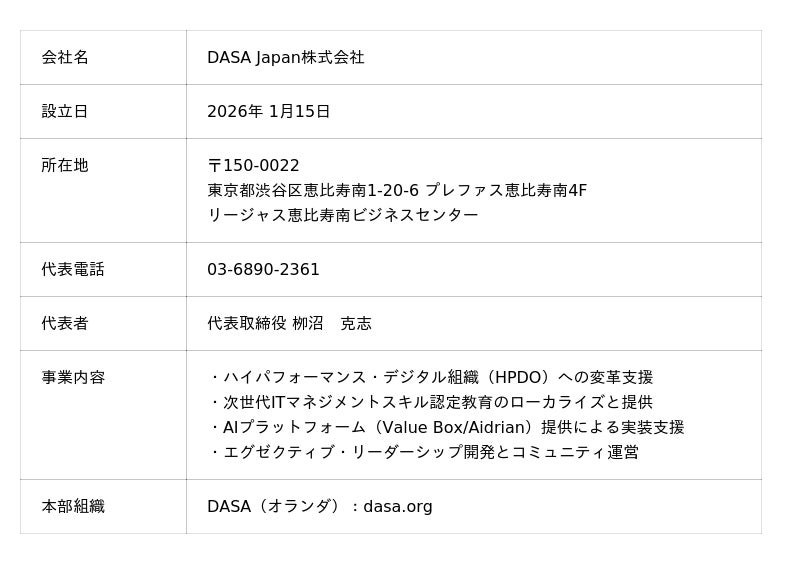Select the 代表取締役 柳沼 克志 text
800x564 pixels.
coord(289,323)
